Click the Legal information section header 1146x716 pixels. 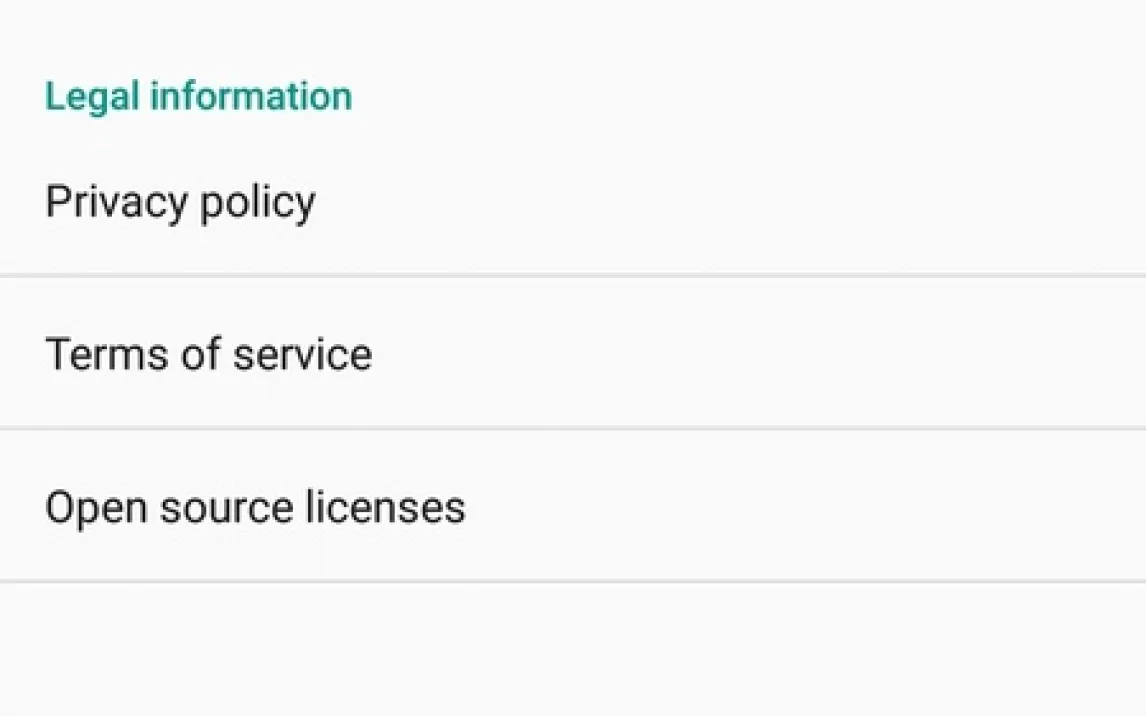[199, 96]
